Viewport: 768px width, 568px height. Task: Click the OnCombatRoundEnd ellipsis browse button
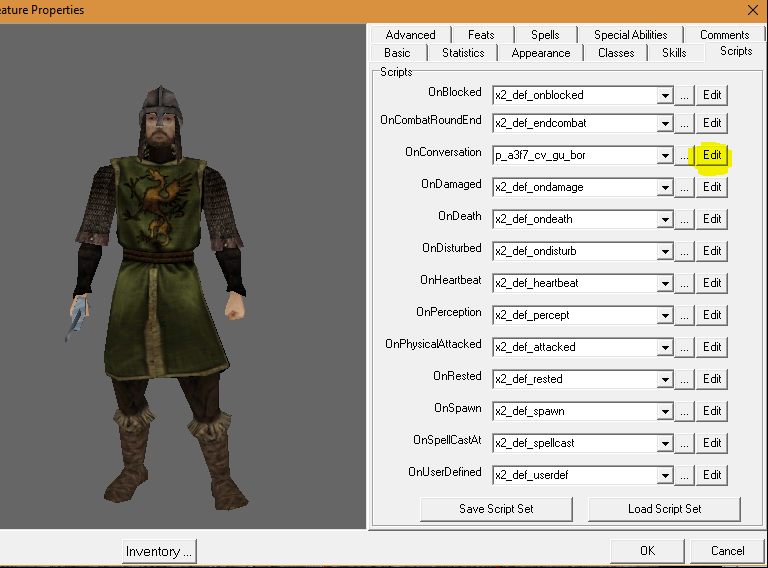(684, 123)
